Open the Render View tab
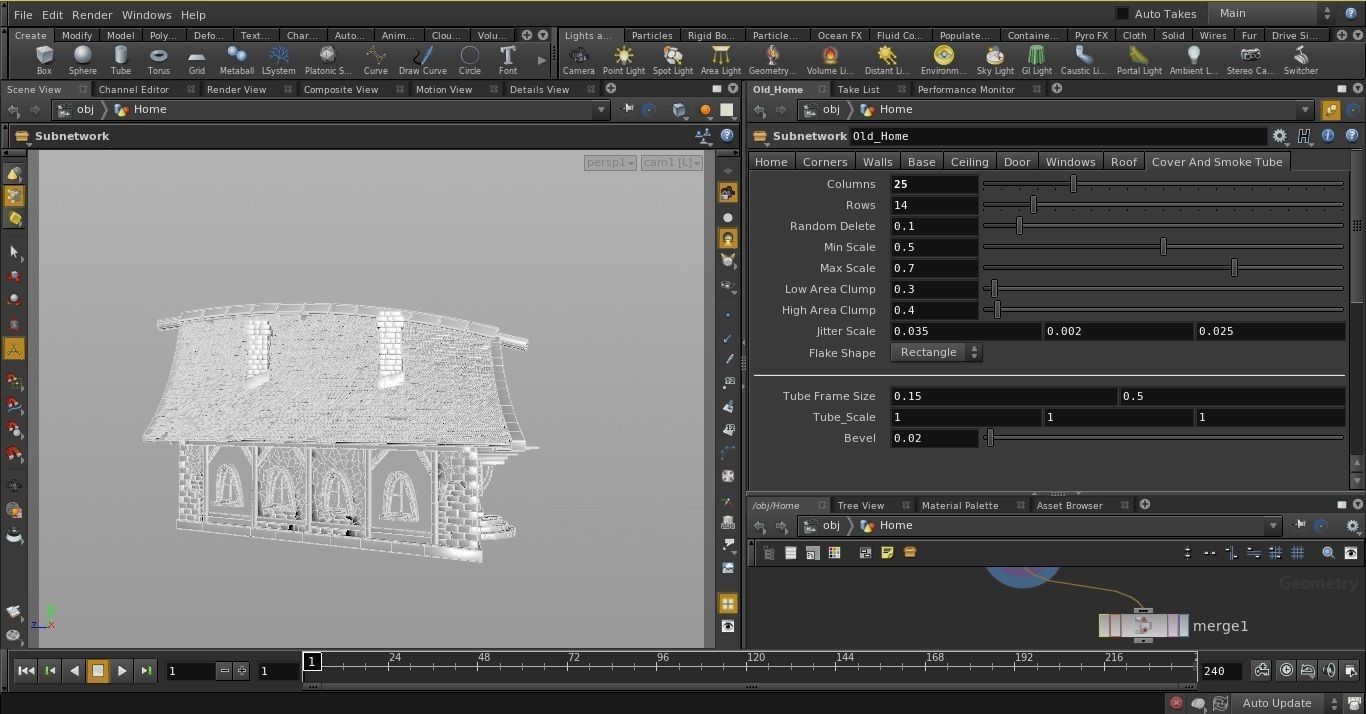Viewport: 1366px width, 714px height. tap(237, 89)
